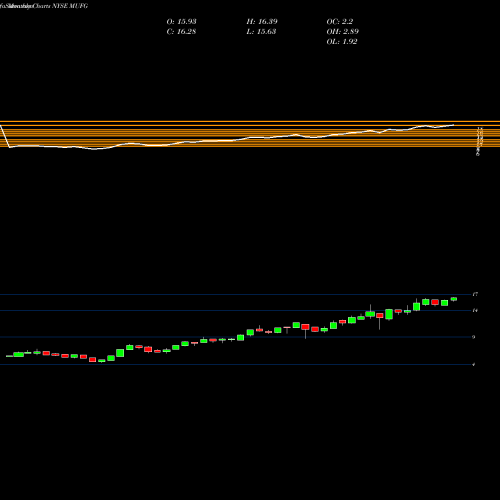Click the 'OH: 2.89' reading
The image size is (500, 500).
[343, 31]
